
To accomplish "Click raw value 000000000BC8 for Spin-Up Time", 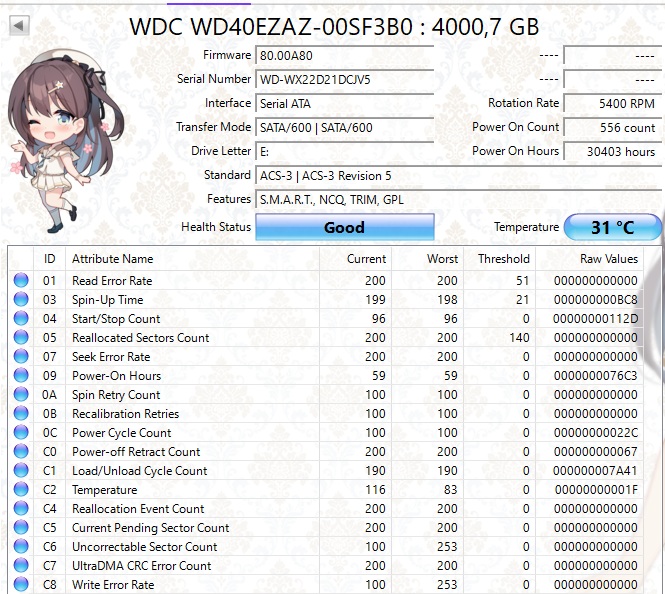I will click(595, 300).
